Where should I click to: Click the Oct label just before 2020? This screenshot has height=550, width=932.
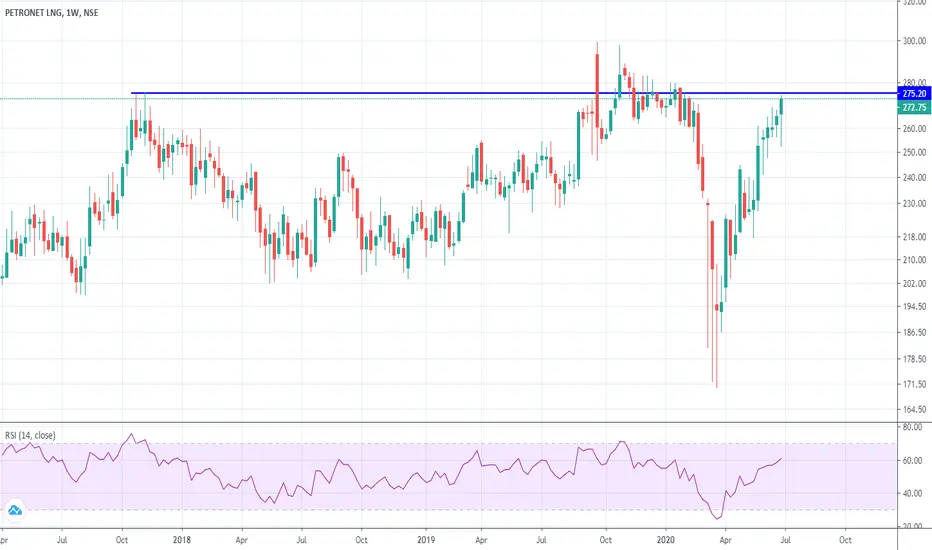pos(606,540)
